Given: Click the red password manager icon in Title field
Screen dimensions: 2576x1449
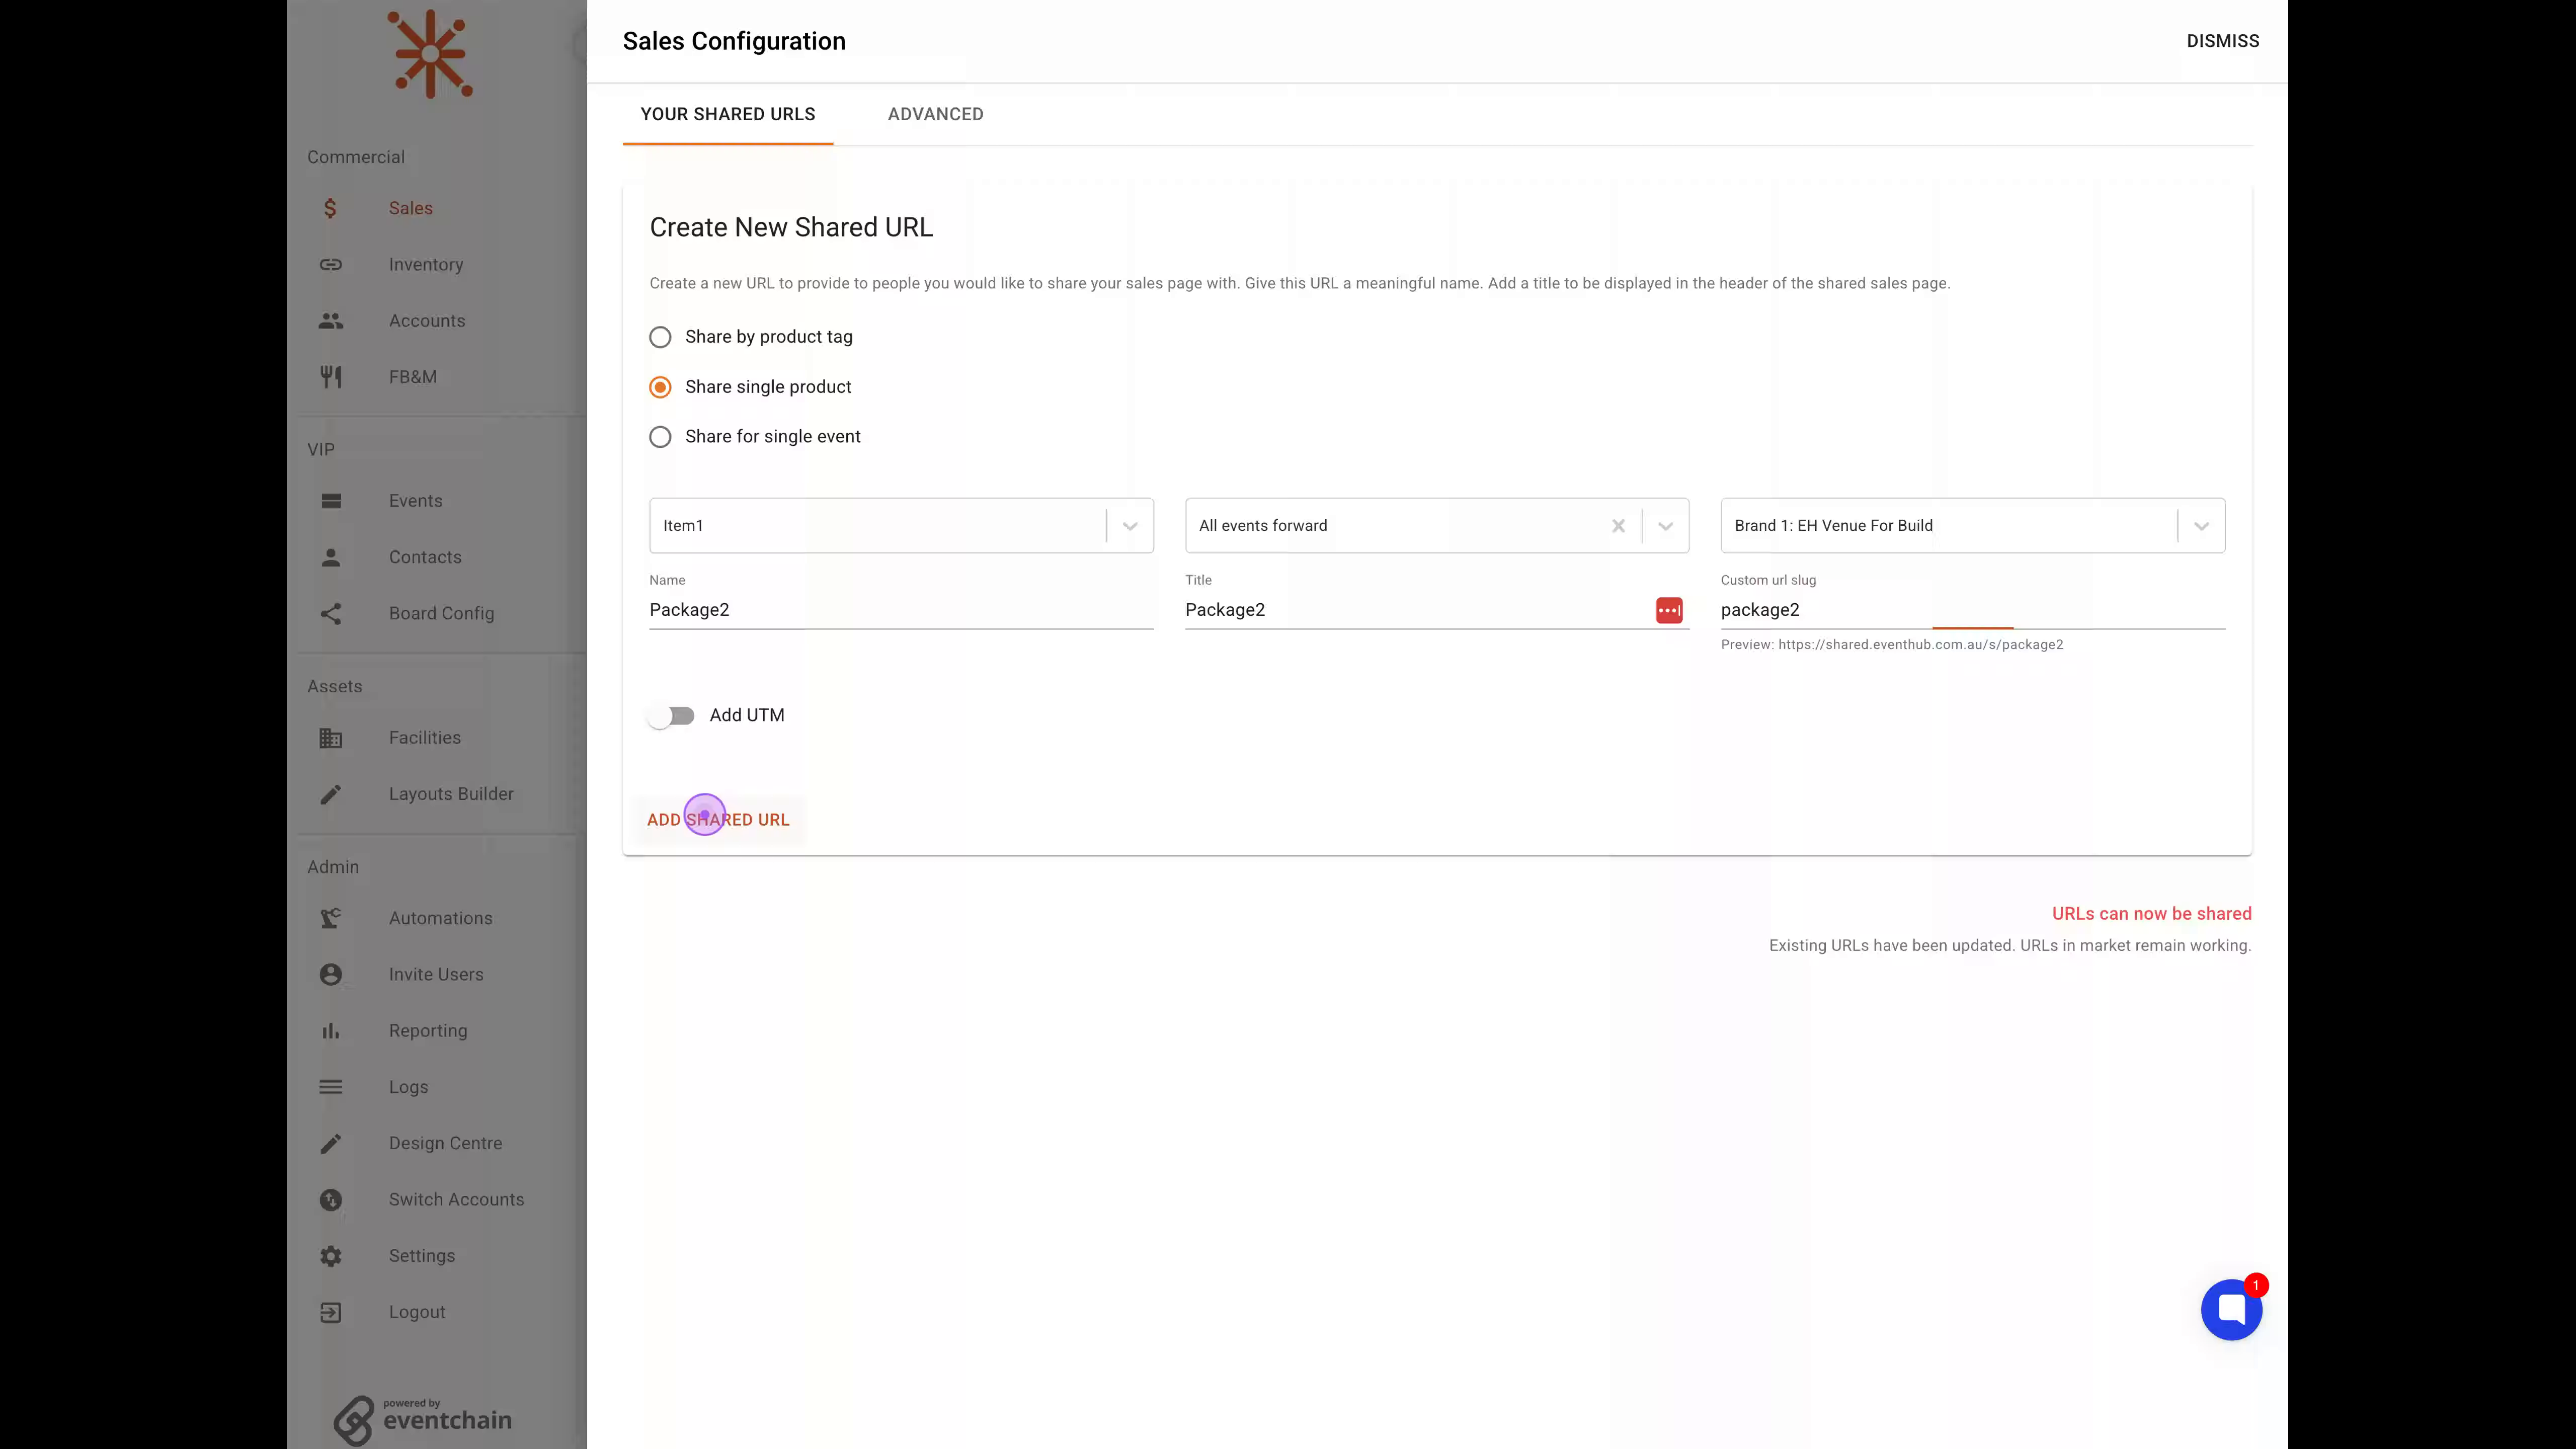Looking at the screenshot, I should pos(1669,610).
